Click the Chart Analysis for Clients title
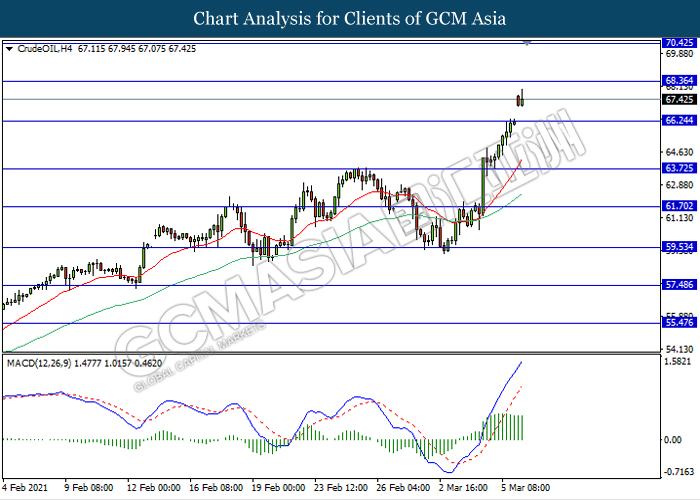Screen dimensions: 700x500 tap(350, 19)
